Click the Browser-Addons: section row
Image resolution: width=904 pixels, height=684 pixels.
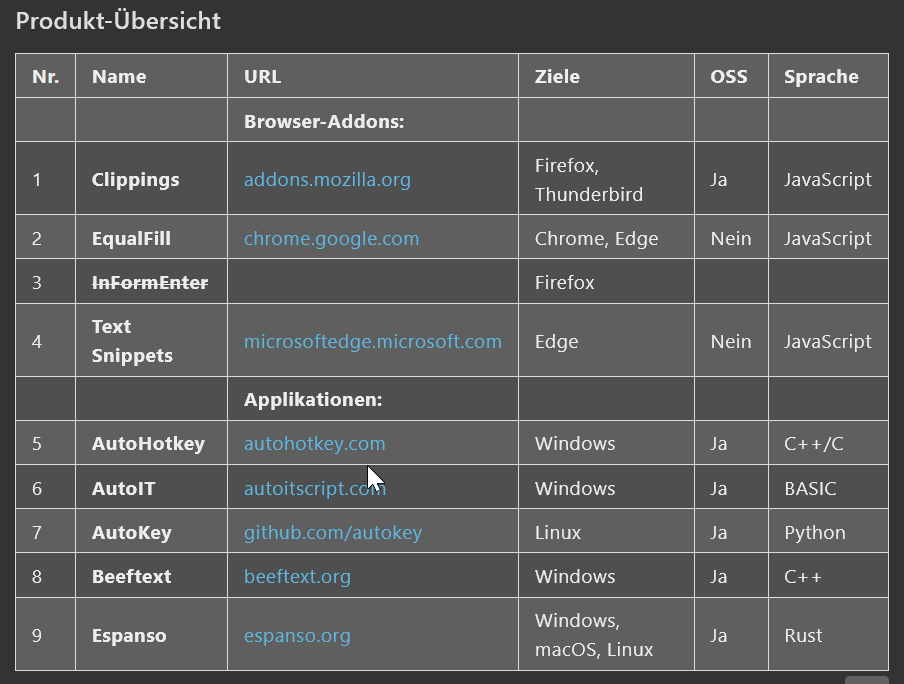[323, 122]
